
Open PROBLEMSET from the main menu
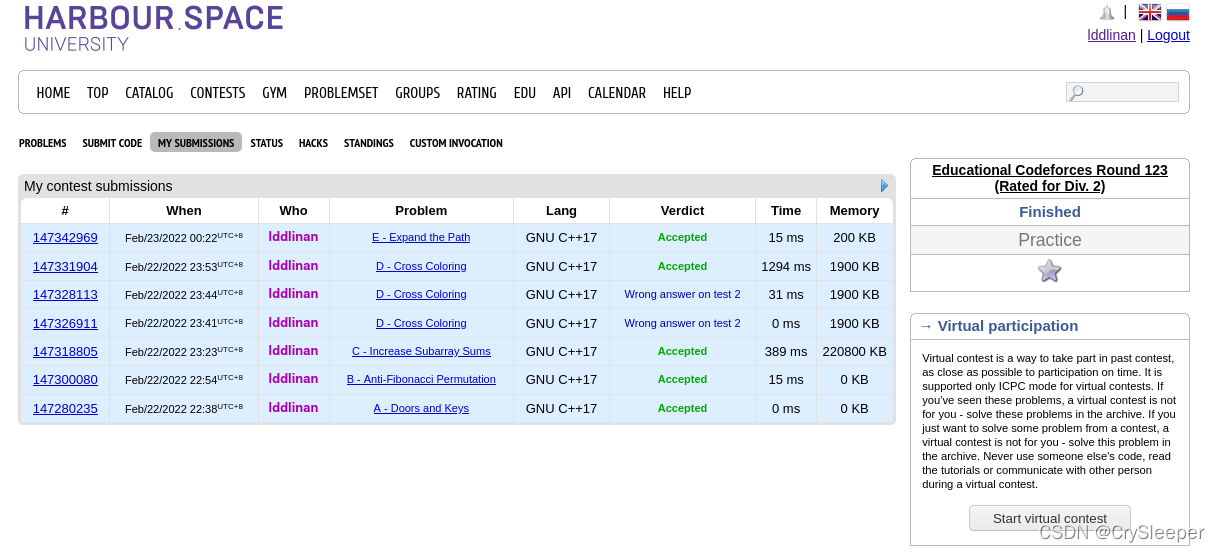click(x=341, y=93)
